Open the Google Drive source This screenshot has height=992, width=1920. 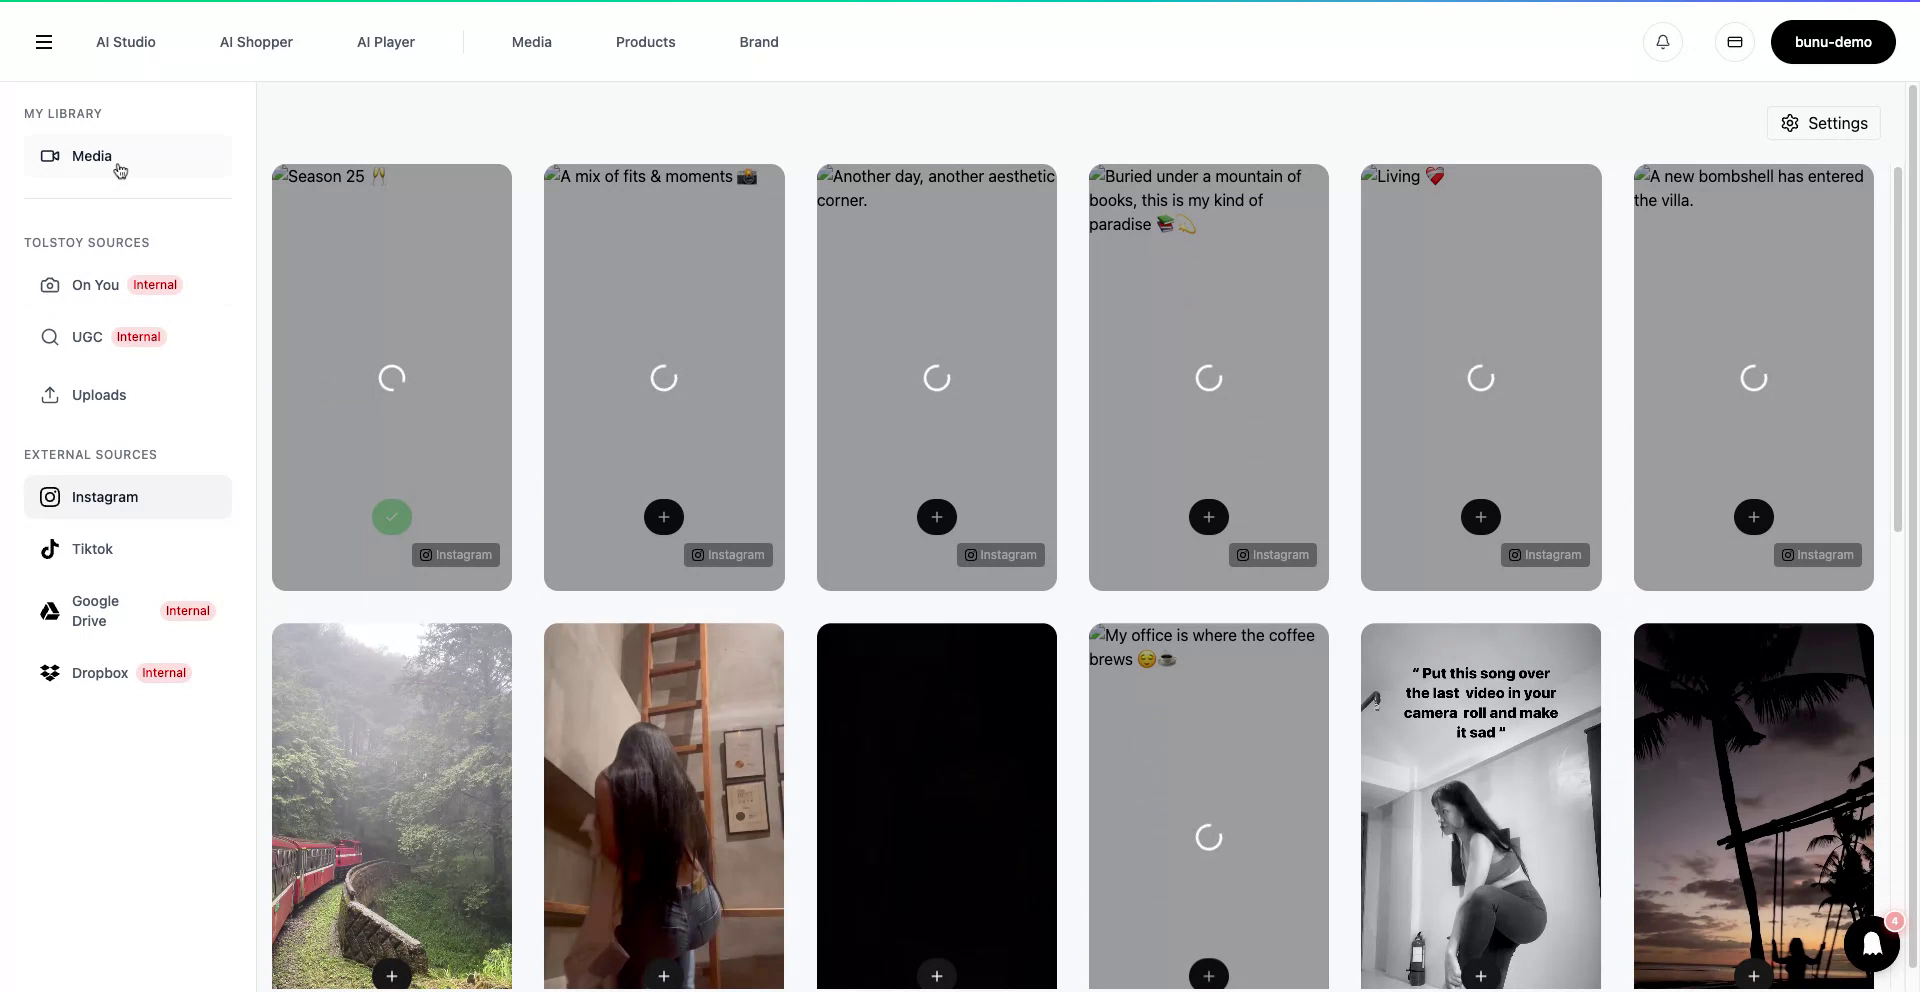tap(95, 611)
